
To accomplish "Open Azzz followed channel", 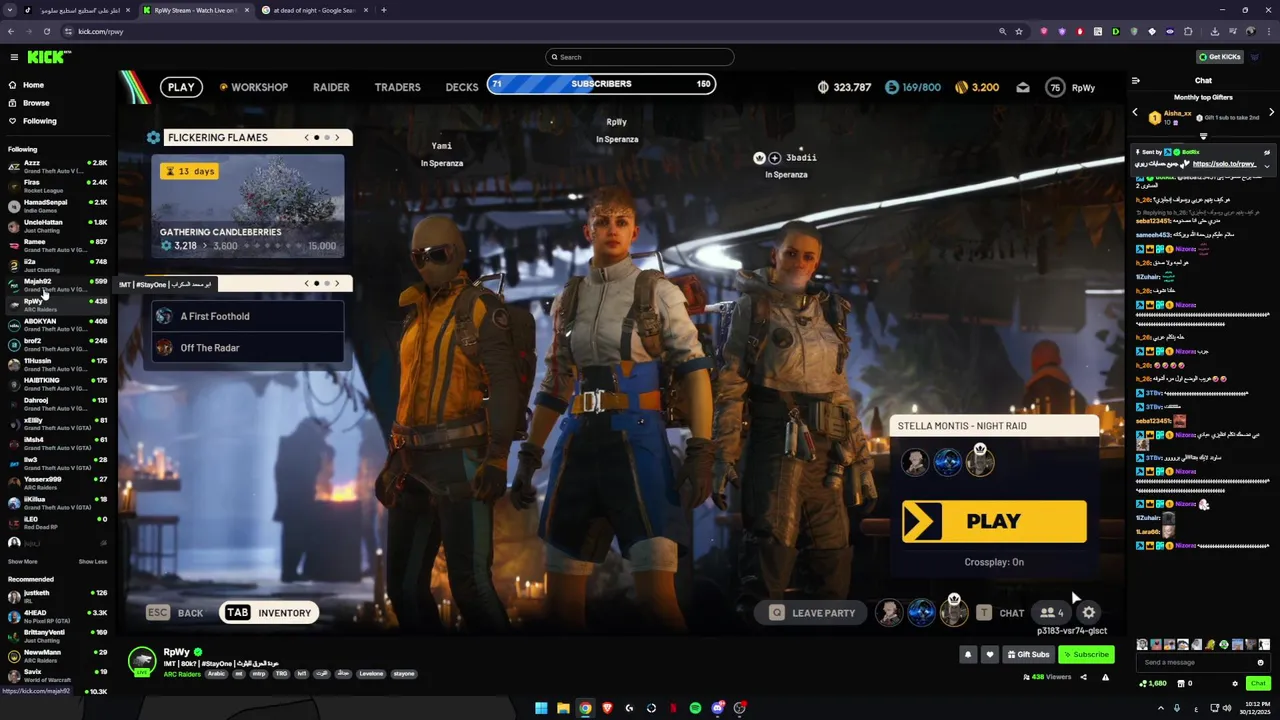I will pos(59,166).
